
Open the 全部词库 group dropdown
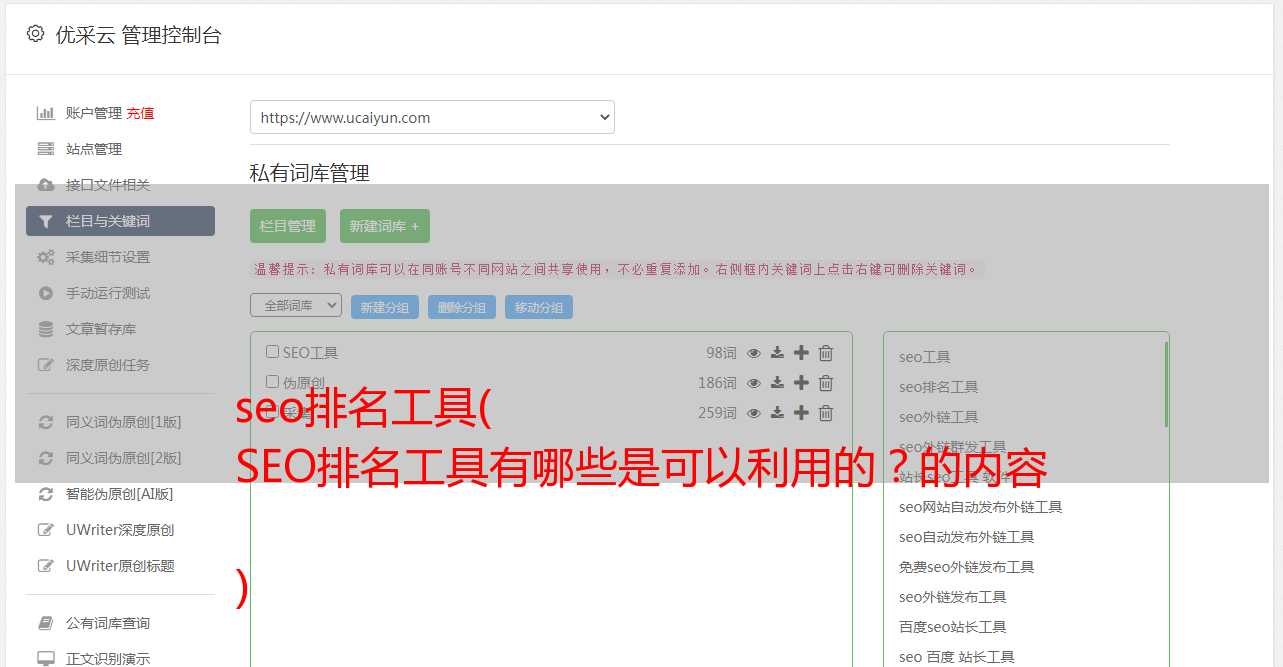point(296,306)
